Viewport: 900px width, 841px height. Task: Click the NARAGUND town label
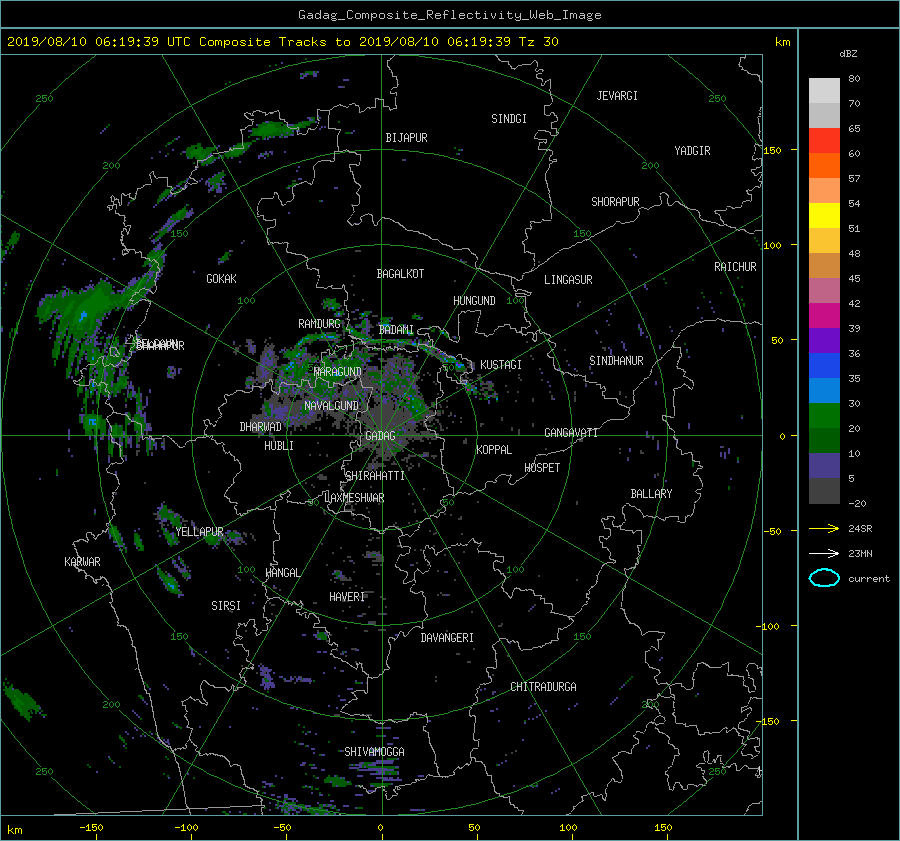pyautogui.click(x=338, y=372)
